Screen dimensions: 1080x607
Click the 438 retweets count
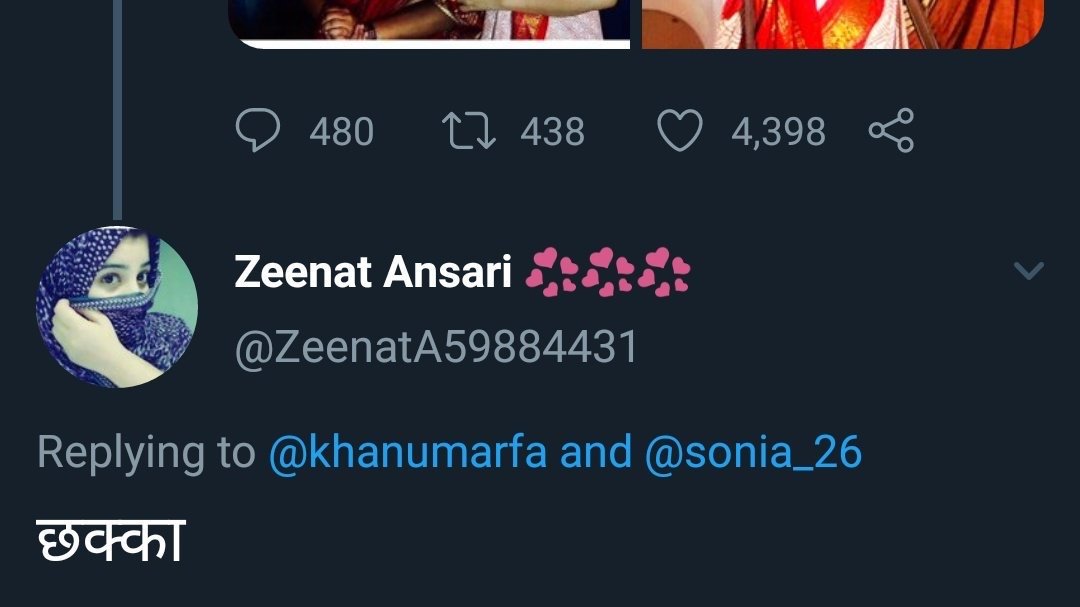[x=552, y=132]
